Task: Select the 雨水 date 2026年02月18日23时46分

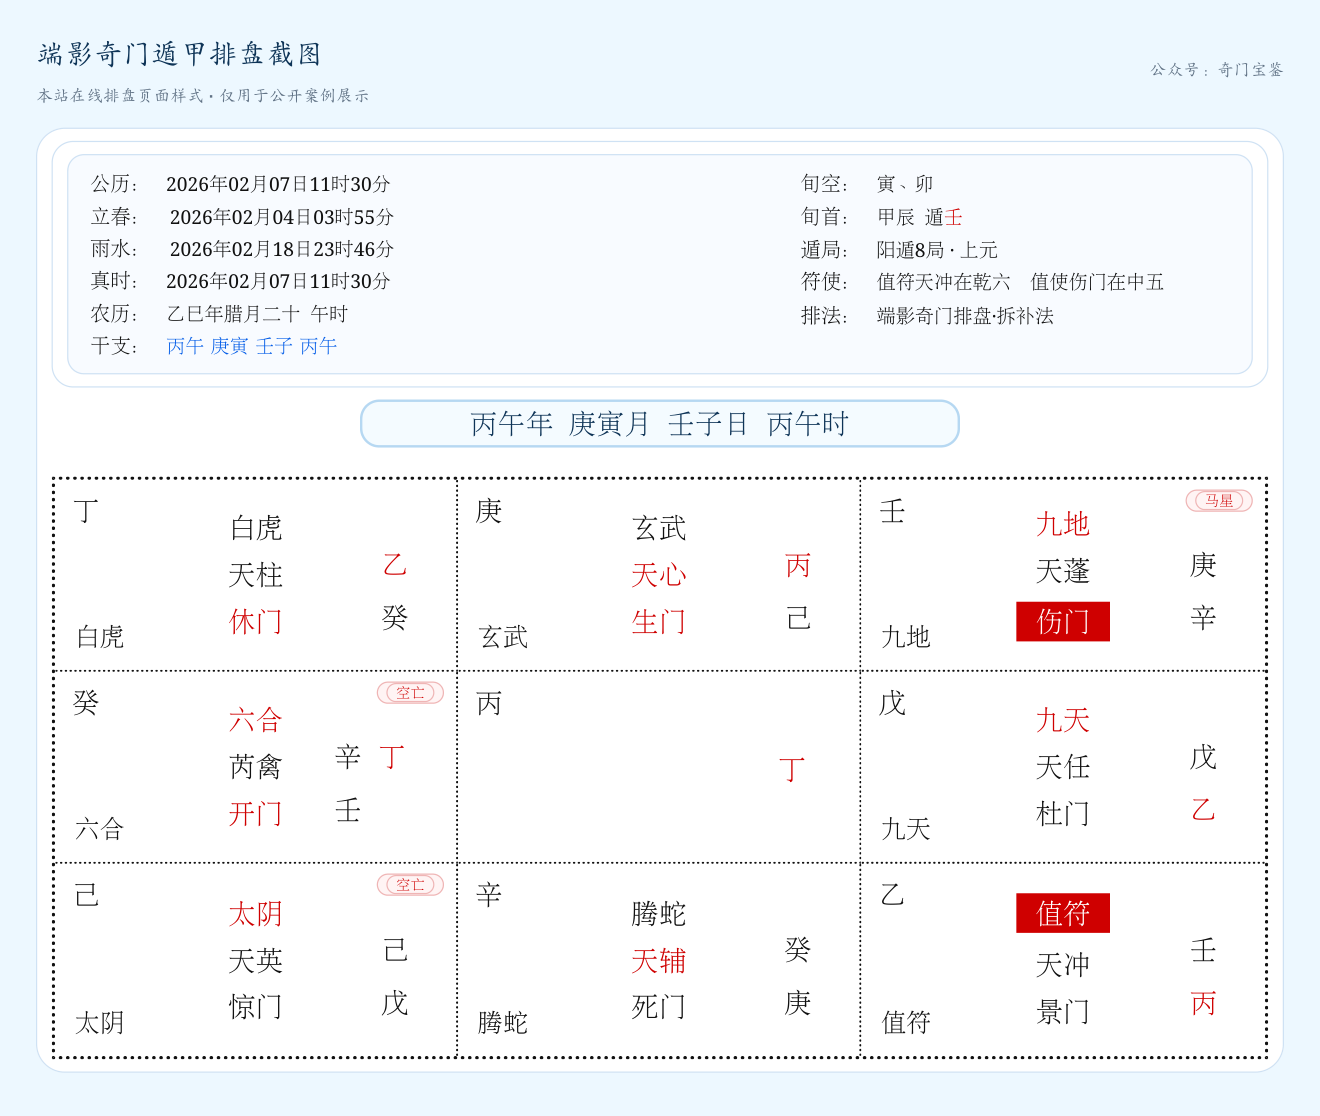Action: pyautogui.click(x=282, y=249)
